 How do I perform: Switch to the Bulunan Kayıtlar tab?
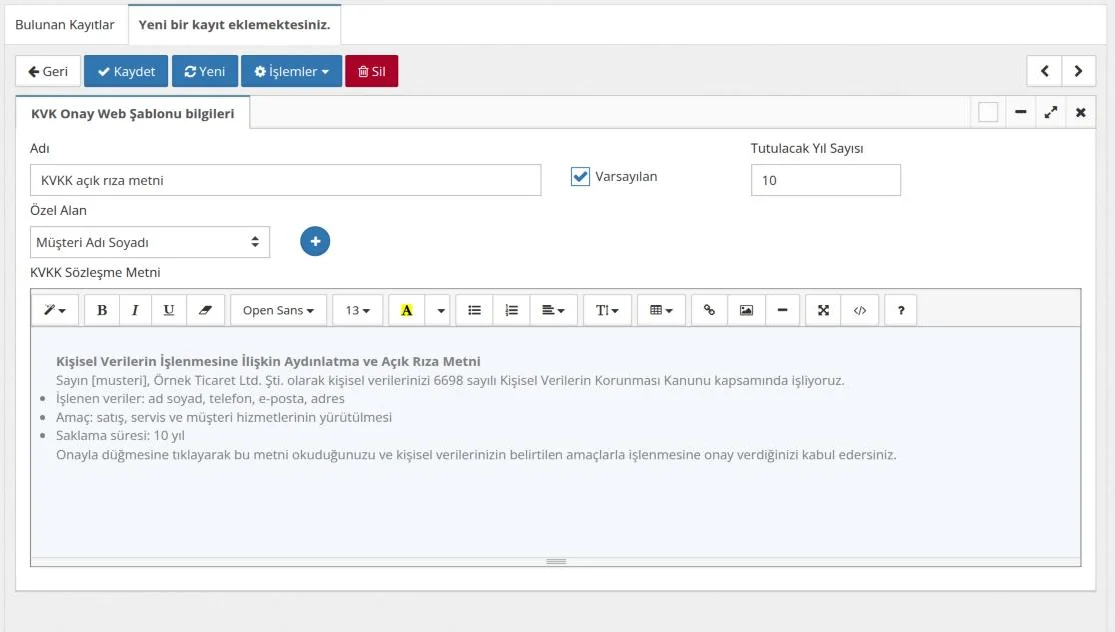coord(65,25)
